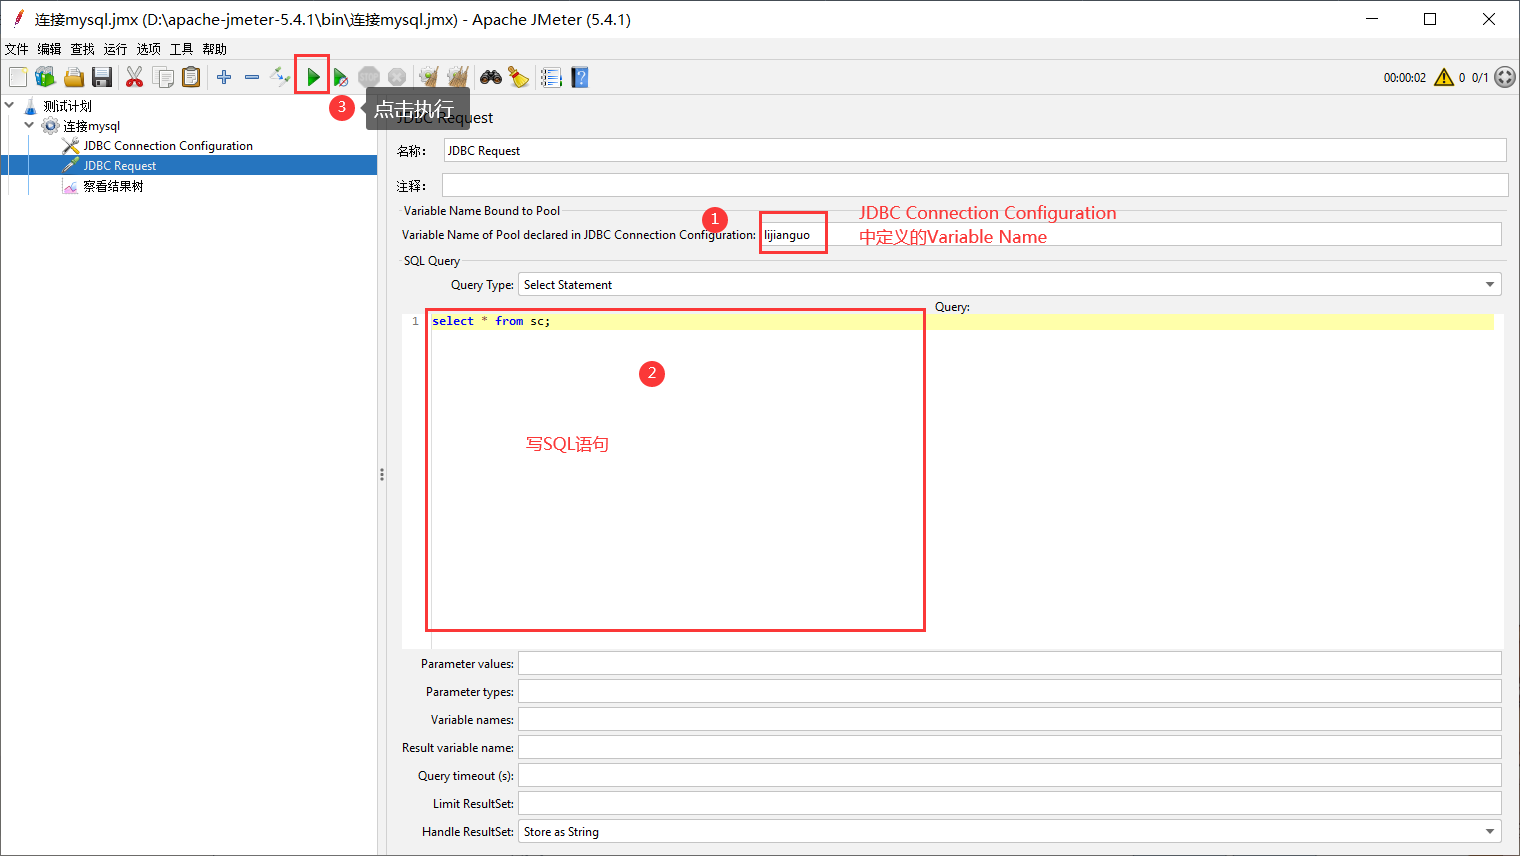Click the toolbar Toggle enable/disable icon
1520x856 pixels.
(x=280, y=77)
